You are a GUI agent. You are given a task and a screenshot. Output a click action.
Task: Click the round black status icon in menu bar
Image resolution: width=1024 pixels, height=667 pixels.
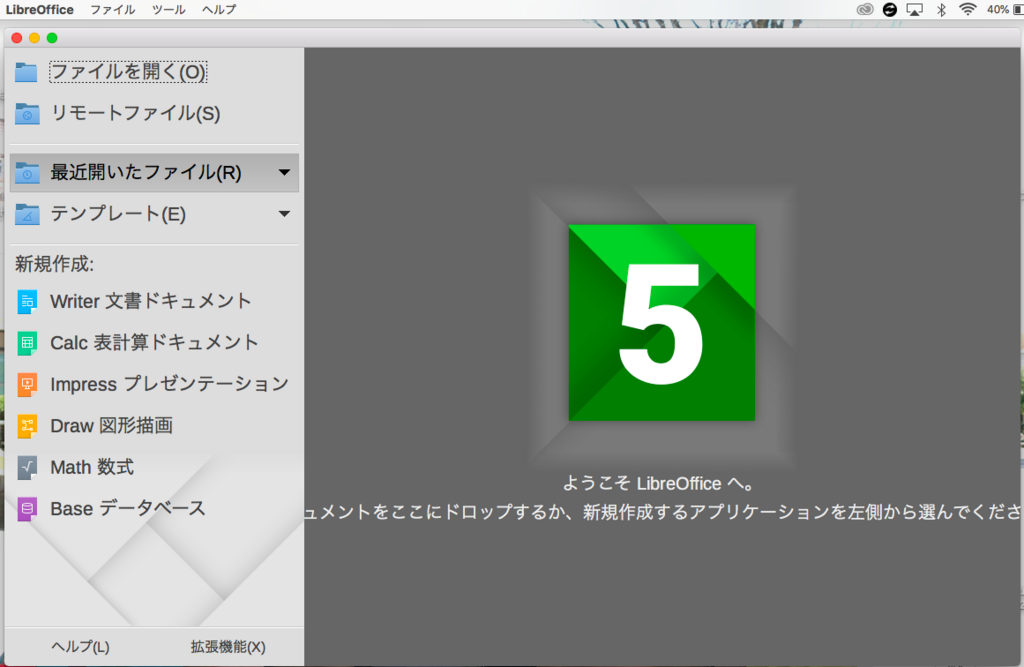(x=889, y=9)
